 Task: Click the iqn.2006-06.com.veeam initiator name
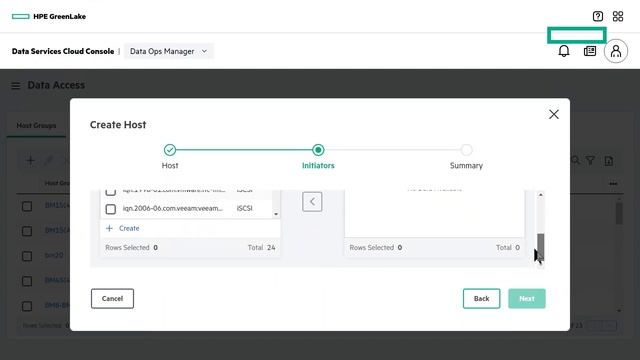pos(173,208)
